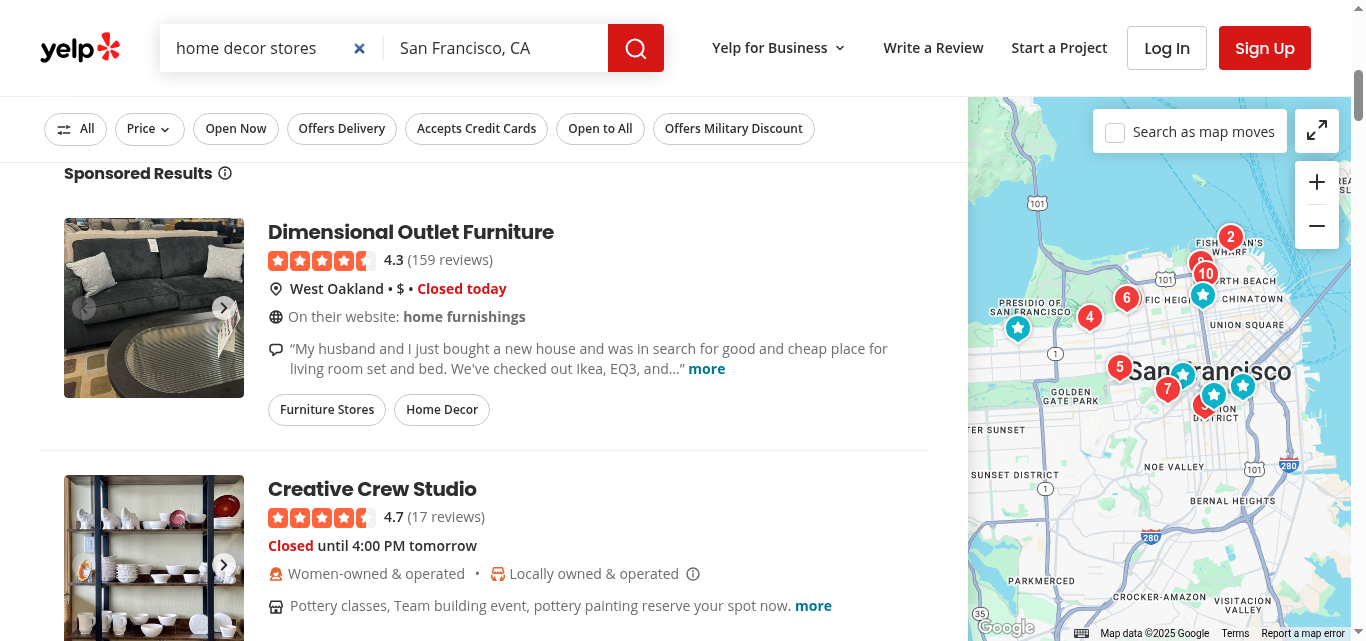Show next photo for Dimensional Outlet Furniture

click(224, 308)
